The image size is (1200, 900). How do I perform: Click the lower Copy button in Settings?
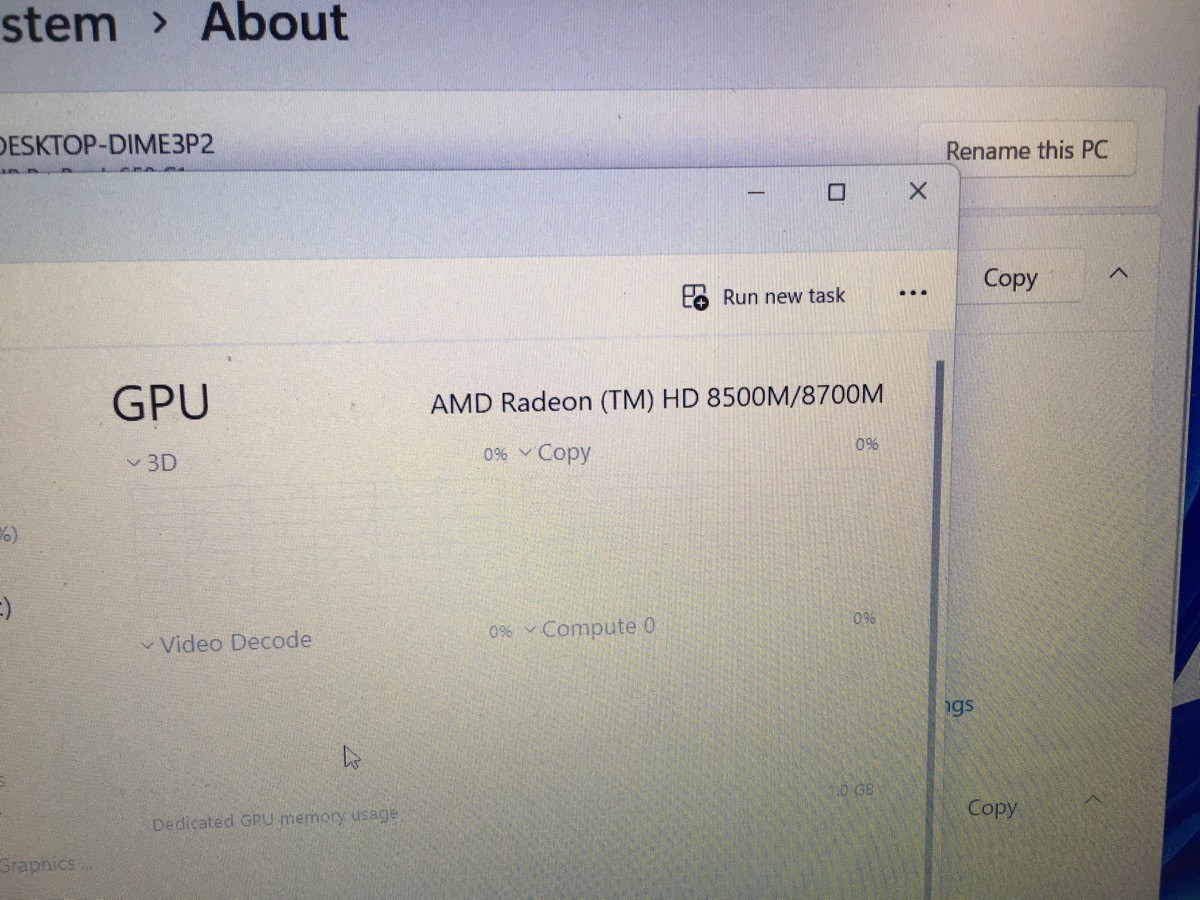(992, 807)
